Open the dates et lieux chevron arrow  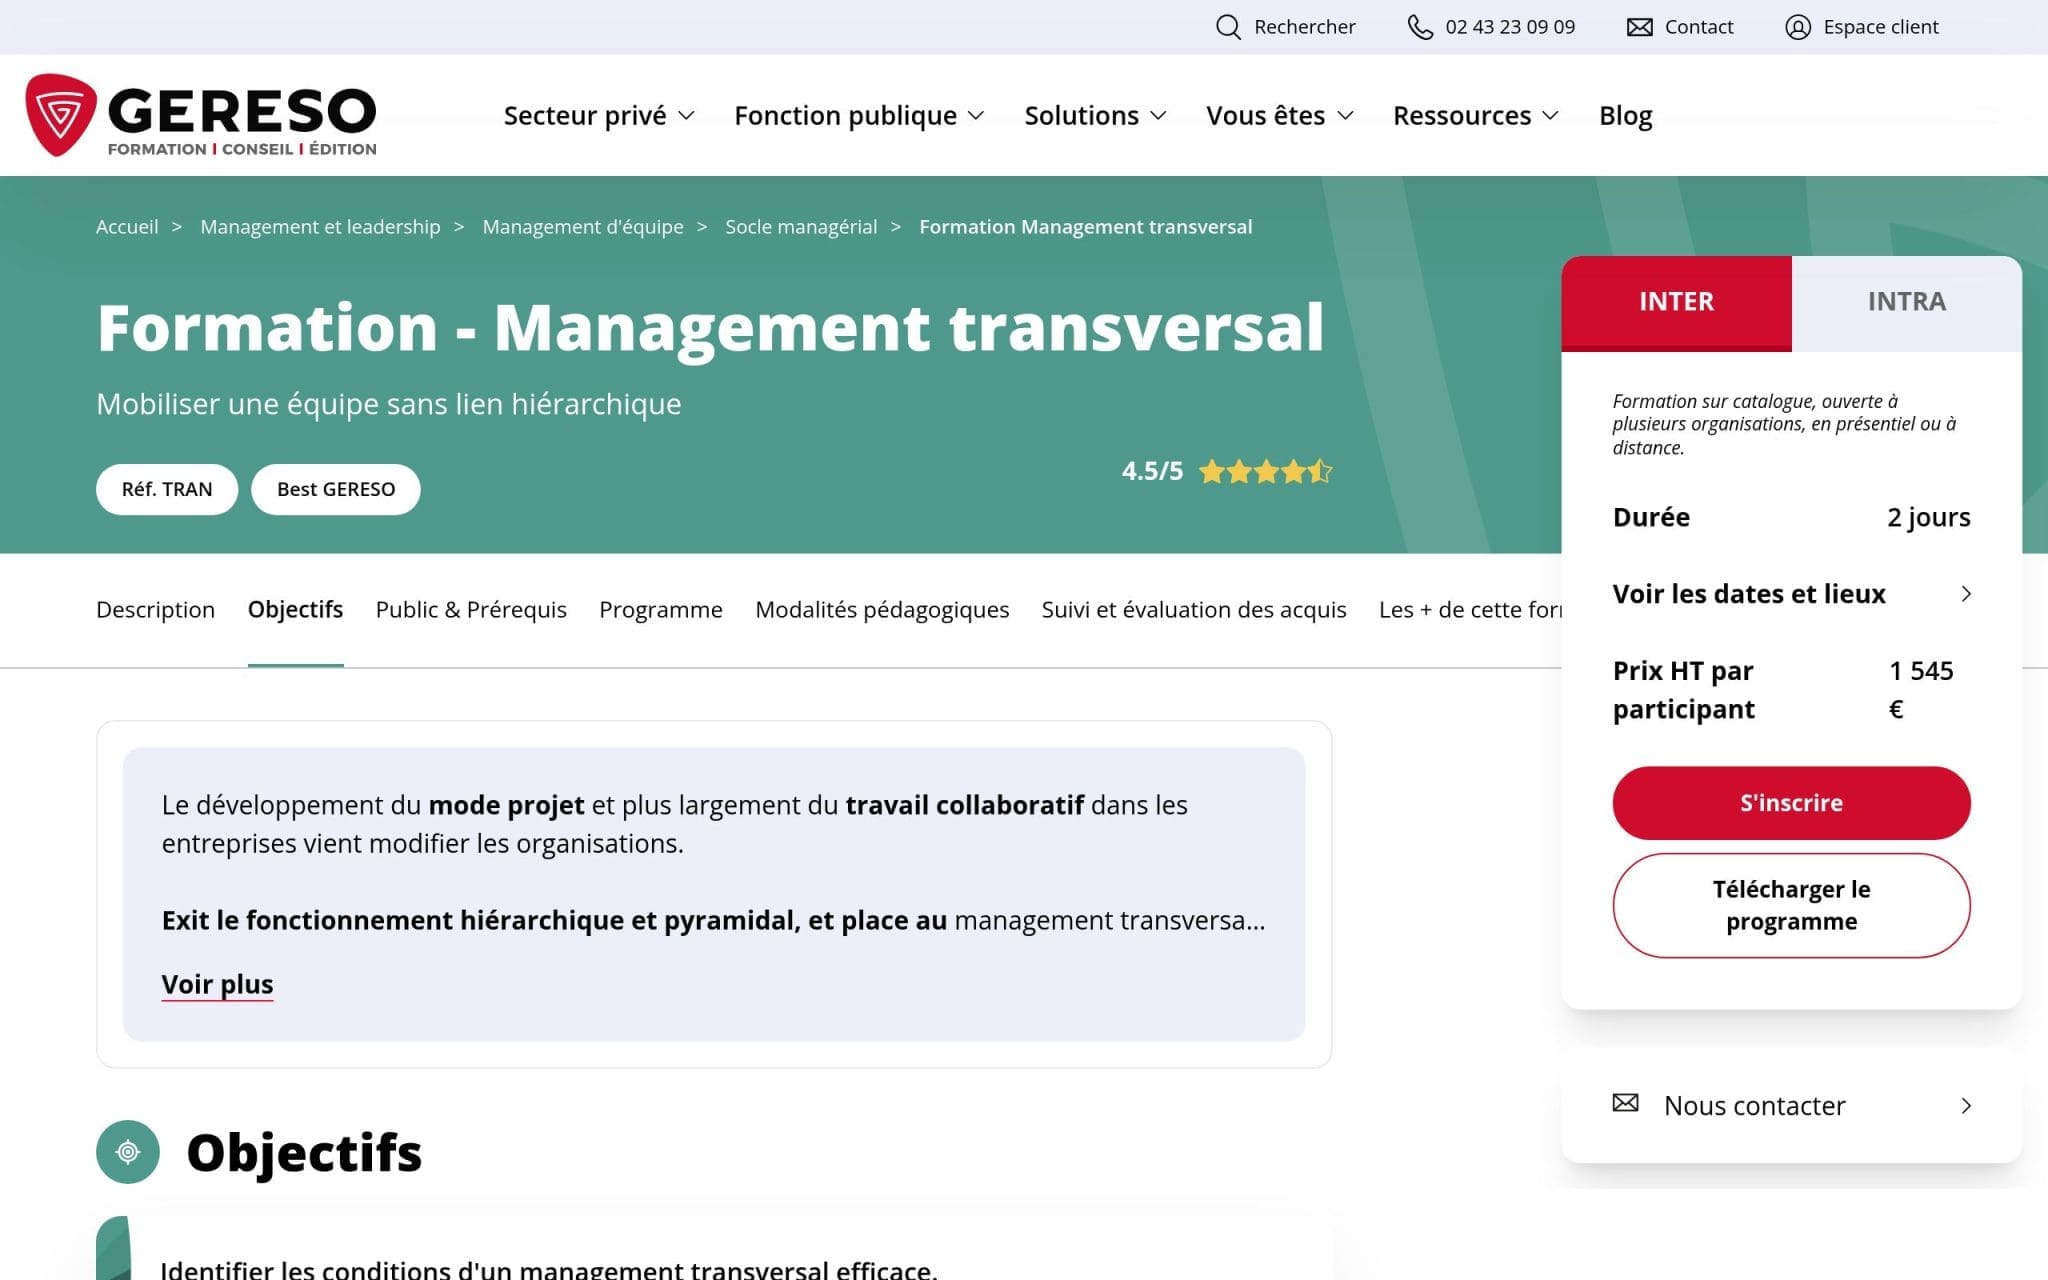[x=1966, y=594]
